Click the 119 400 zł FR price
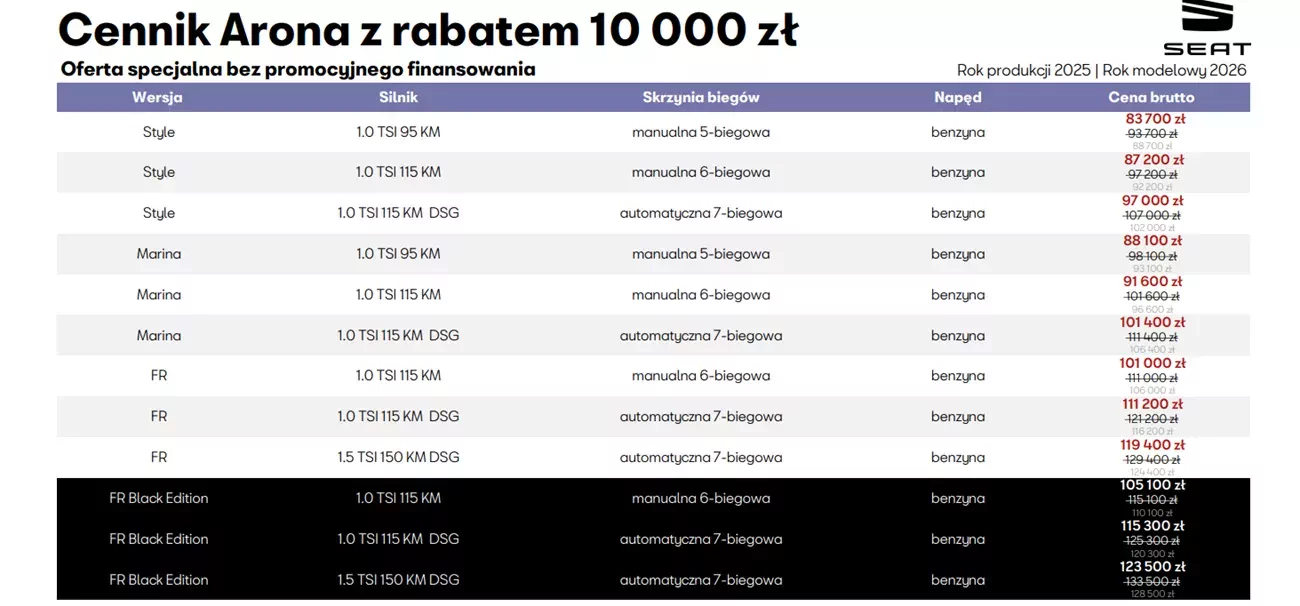The image size is (1300, 606). point(1152,445)
